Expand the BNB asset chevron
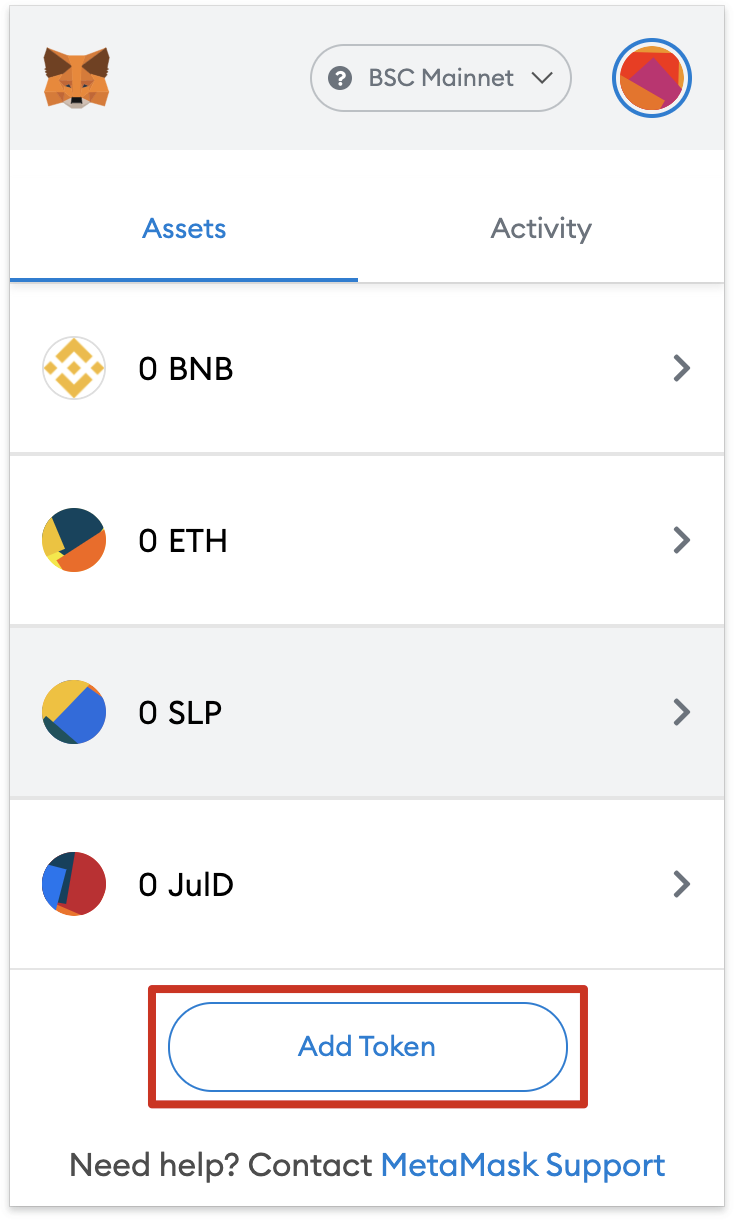This screenshot has width=734, height=1220. pos(682,369)
